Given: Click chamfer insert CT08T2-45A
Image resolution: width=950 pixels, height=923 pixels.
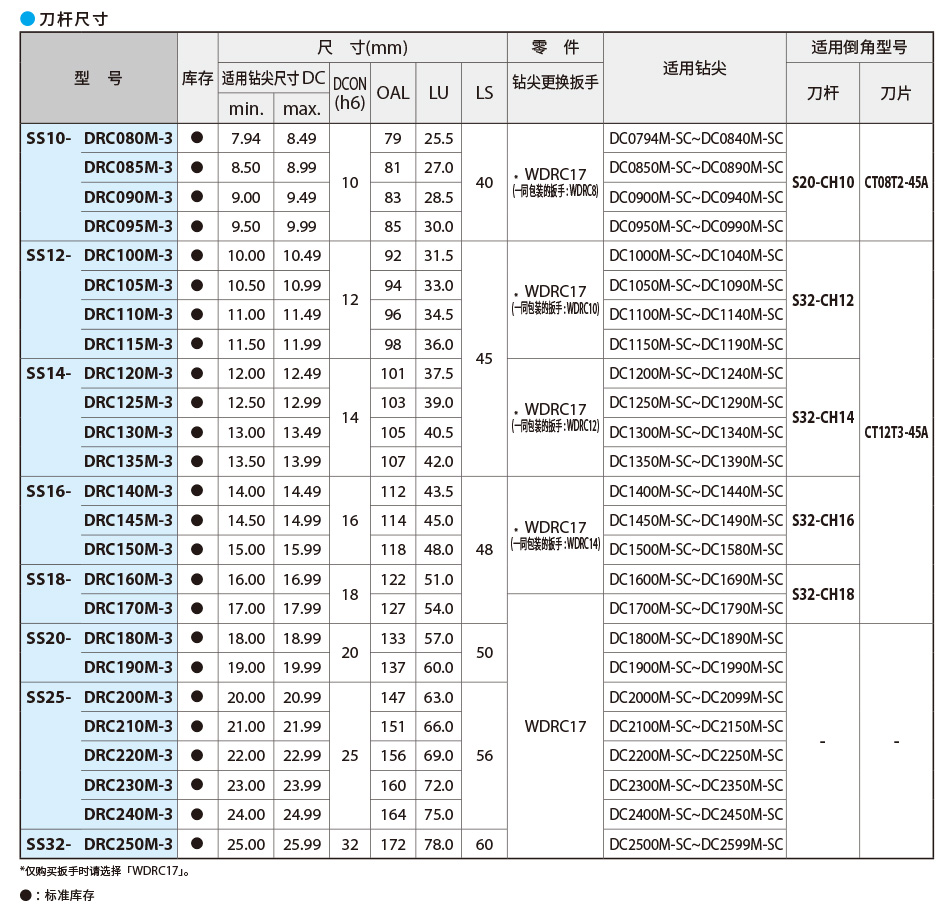Looking at the screenshot, I should pos(896,182).
